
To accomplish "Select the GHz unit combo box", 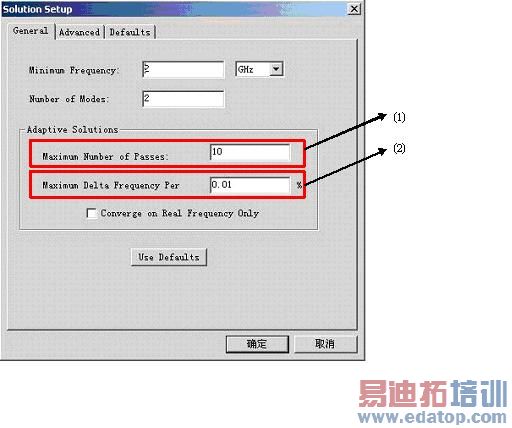I will (259, 69).
